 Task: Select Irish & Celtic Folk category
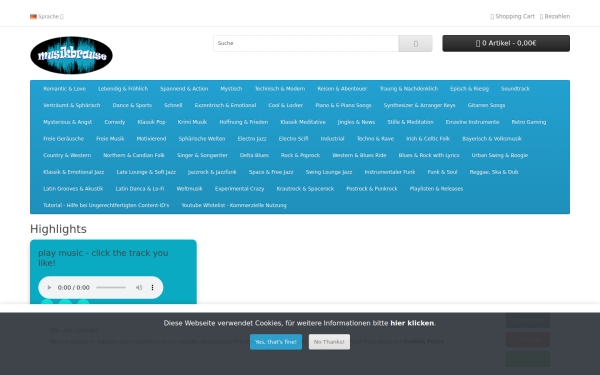(428, 139)
